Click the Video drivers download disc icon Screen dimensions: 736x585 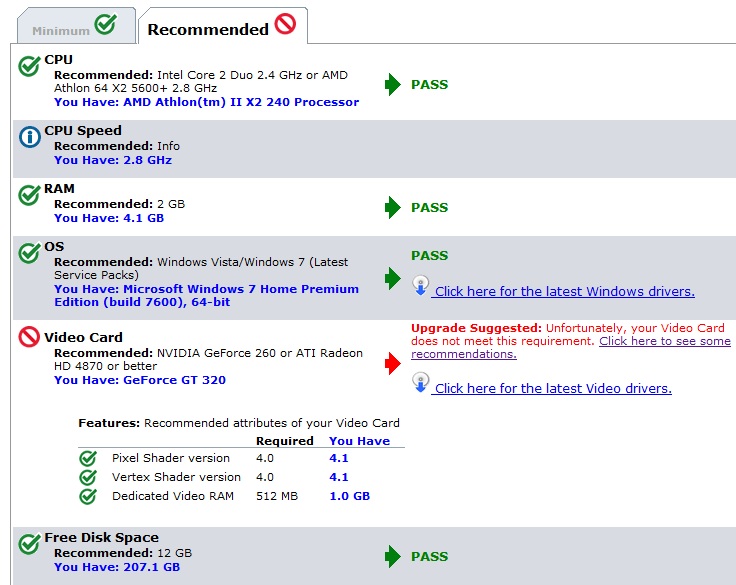click(x=421, y=383)
